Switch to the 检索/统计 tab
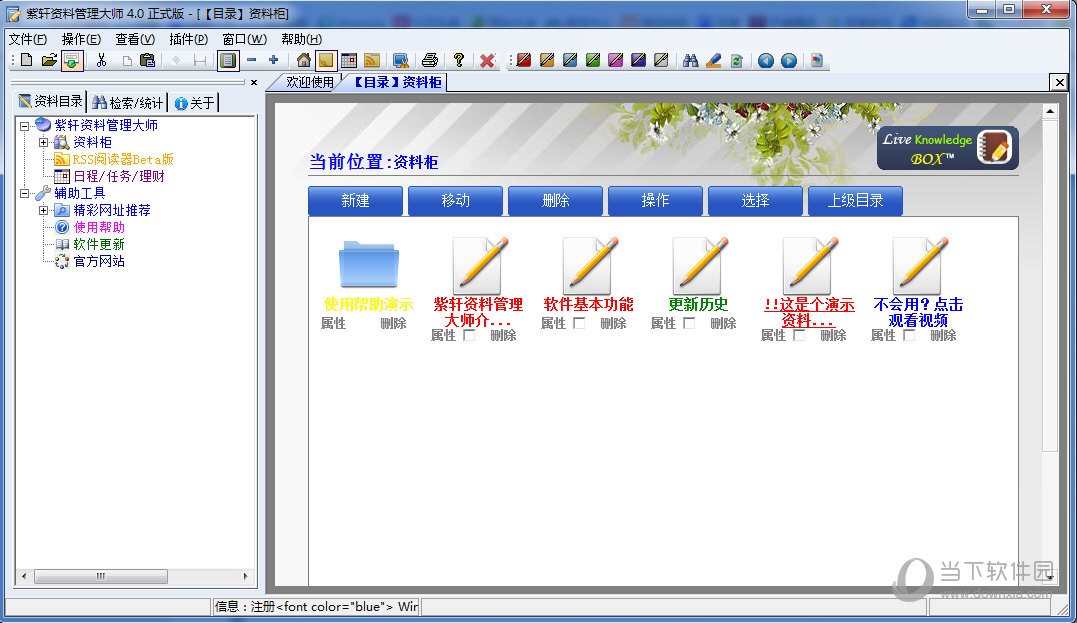 [128, 102]
